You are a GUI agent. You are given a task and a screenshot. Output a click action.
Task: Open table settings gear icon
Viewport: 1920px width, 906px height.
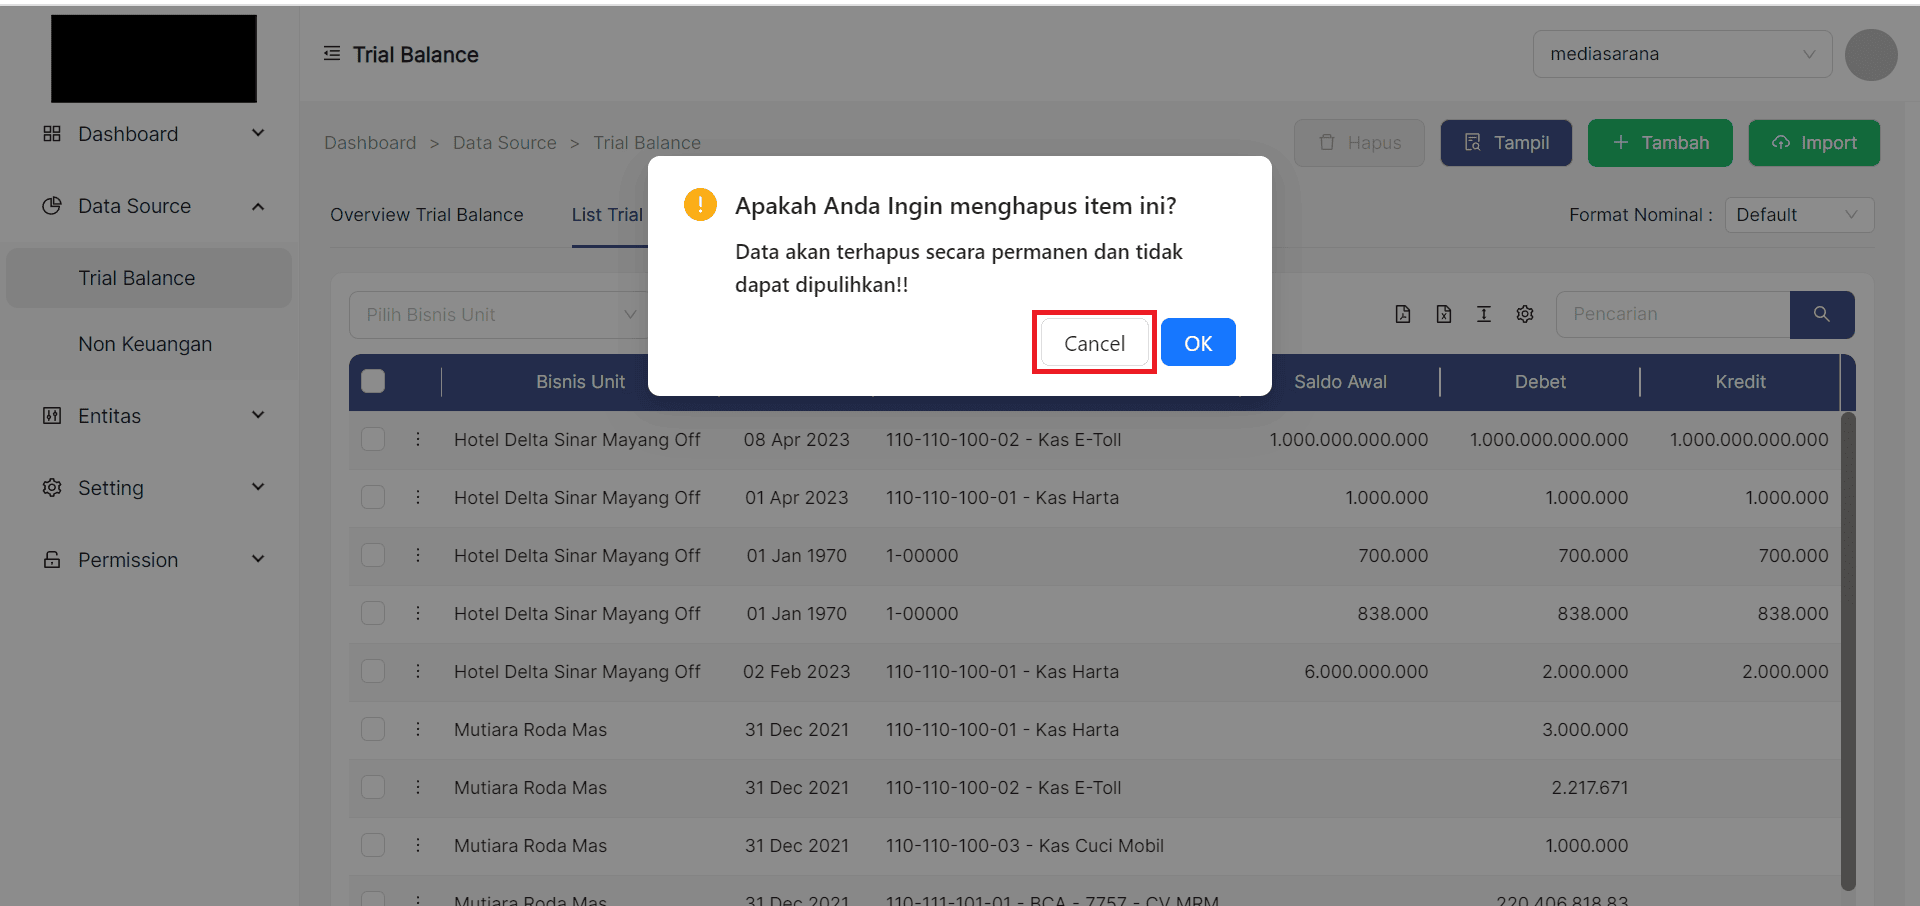click(1524, 314)
